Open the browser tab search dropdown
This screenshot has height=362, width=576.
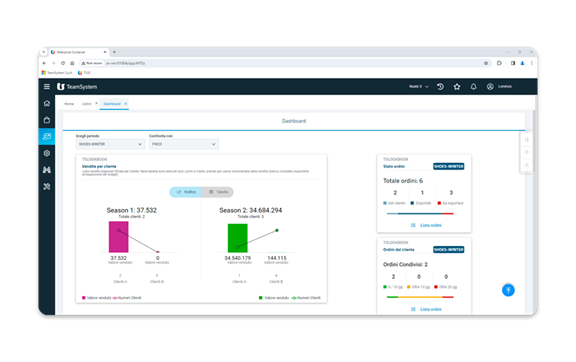click(44, 52)
